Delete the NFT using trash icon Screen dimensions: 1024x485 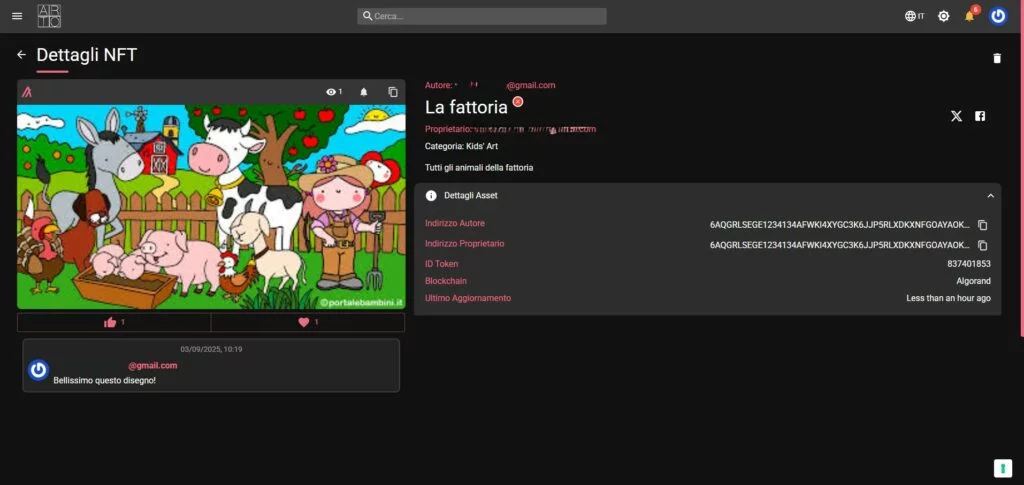click(x=996, y=58)
